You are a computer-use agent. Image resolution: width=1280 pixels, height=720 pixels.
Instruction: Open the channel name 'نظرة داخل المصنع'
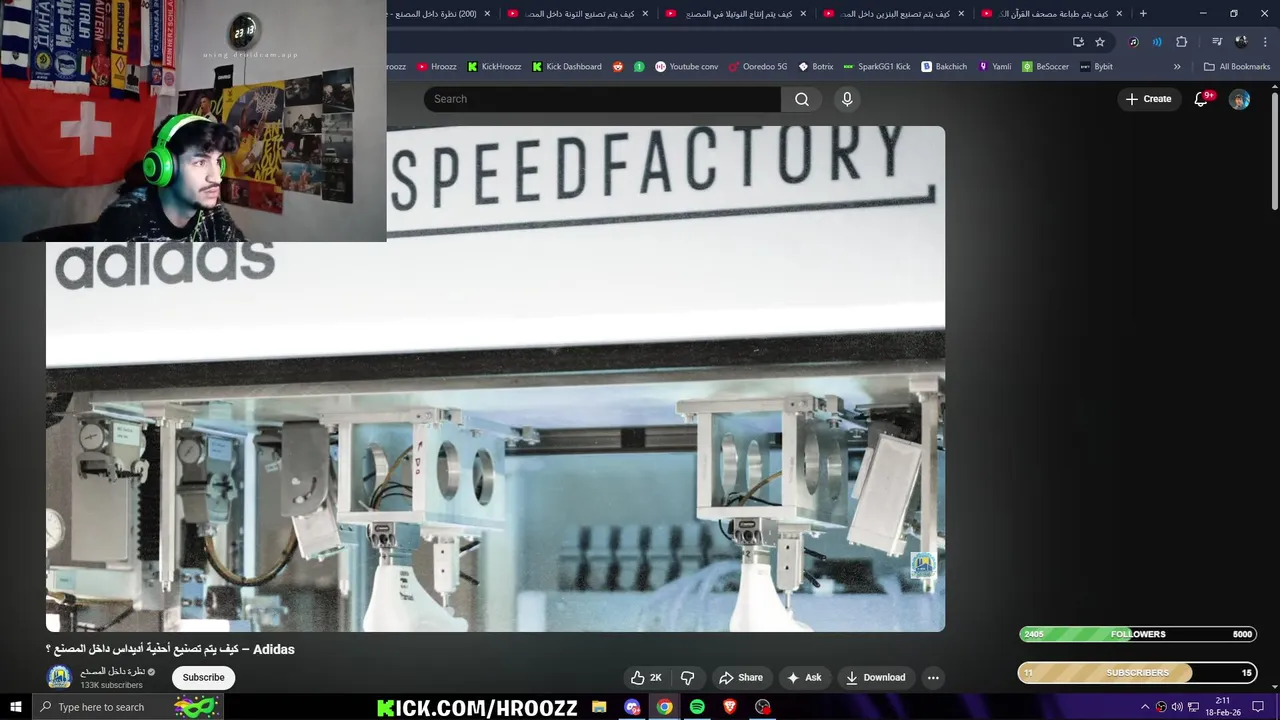click(x=113, y=671)
